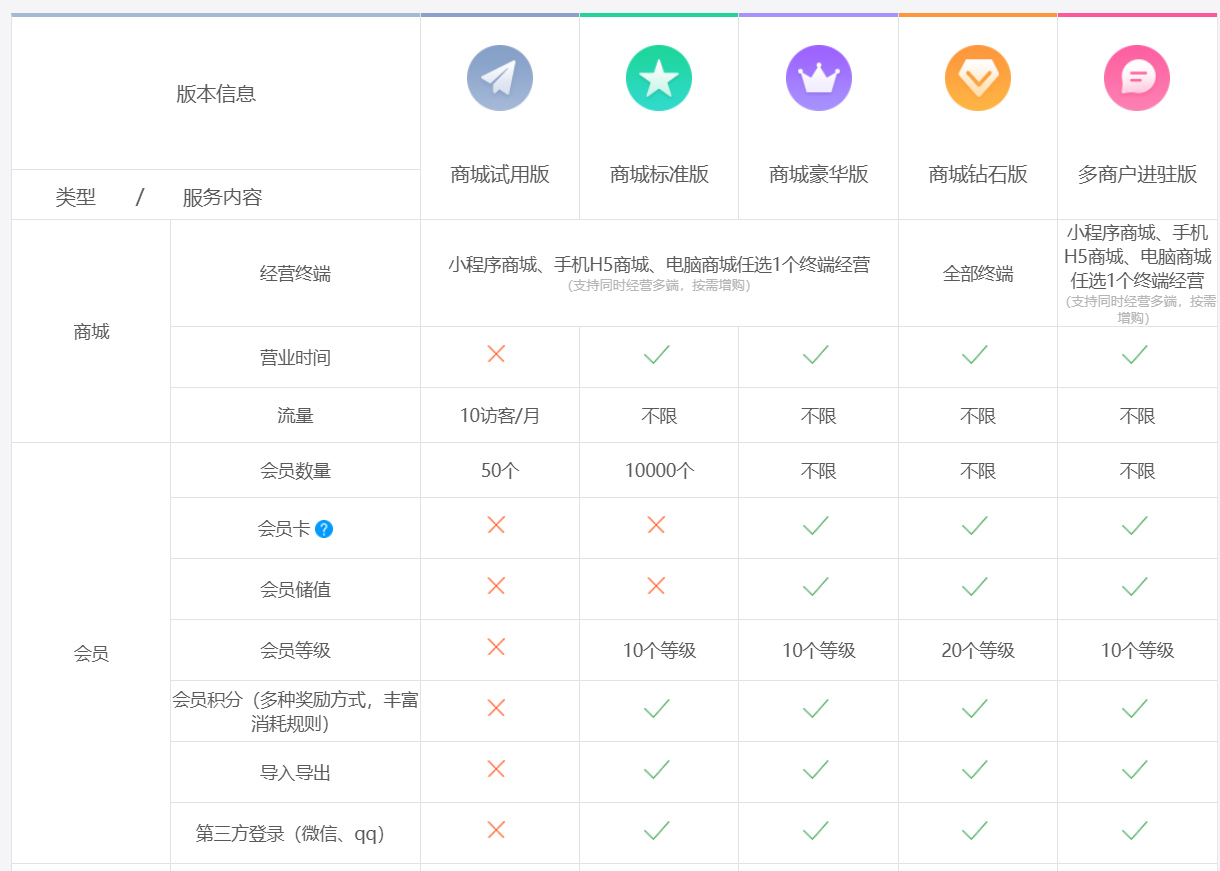This screenshot has width=1220, height=871.
Task: Click the red cross for 会员储值 in 商城标准版
Action: pos(656,585)
